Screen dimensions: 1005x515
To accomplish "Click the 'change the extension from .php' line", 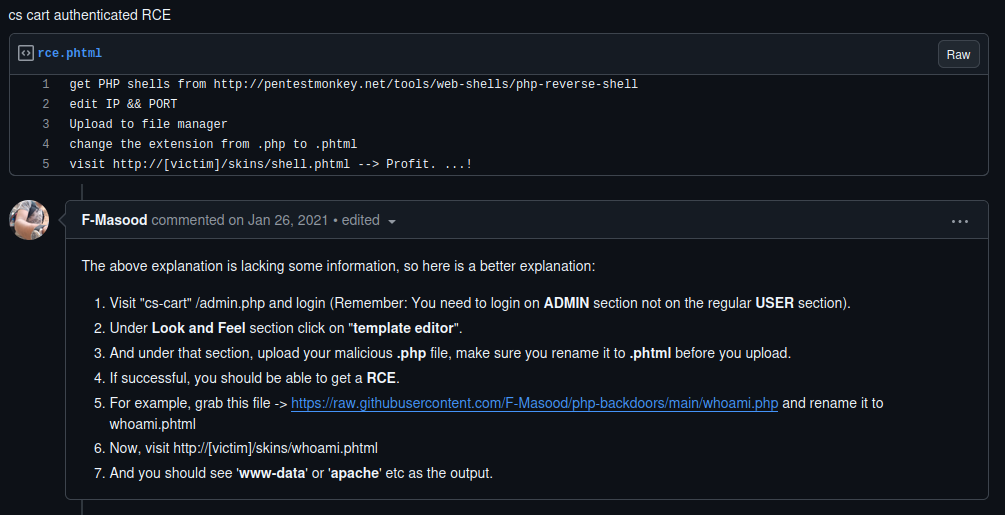I will tap(213, 143).
